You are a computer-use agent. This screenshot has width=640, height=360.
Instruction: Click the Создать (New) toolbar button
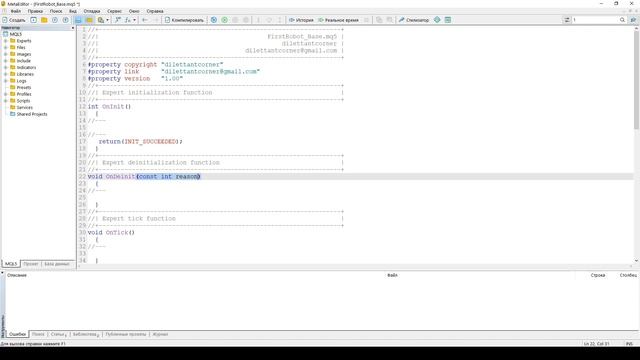point(13,20)
